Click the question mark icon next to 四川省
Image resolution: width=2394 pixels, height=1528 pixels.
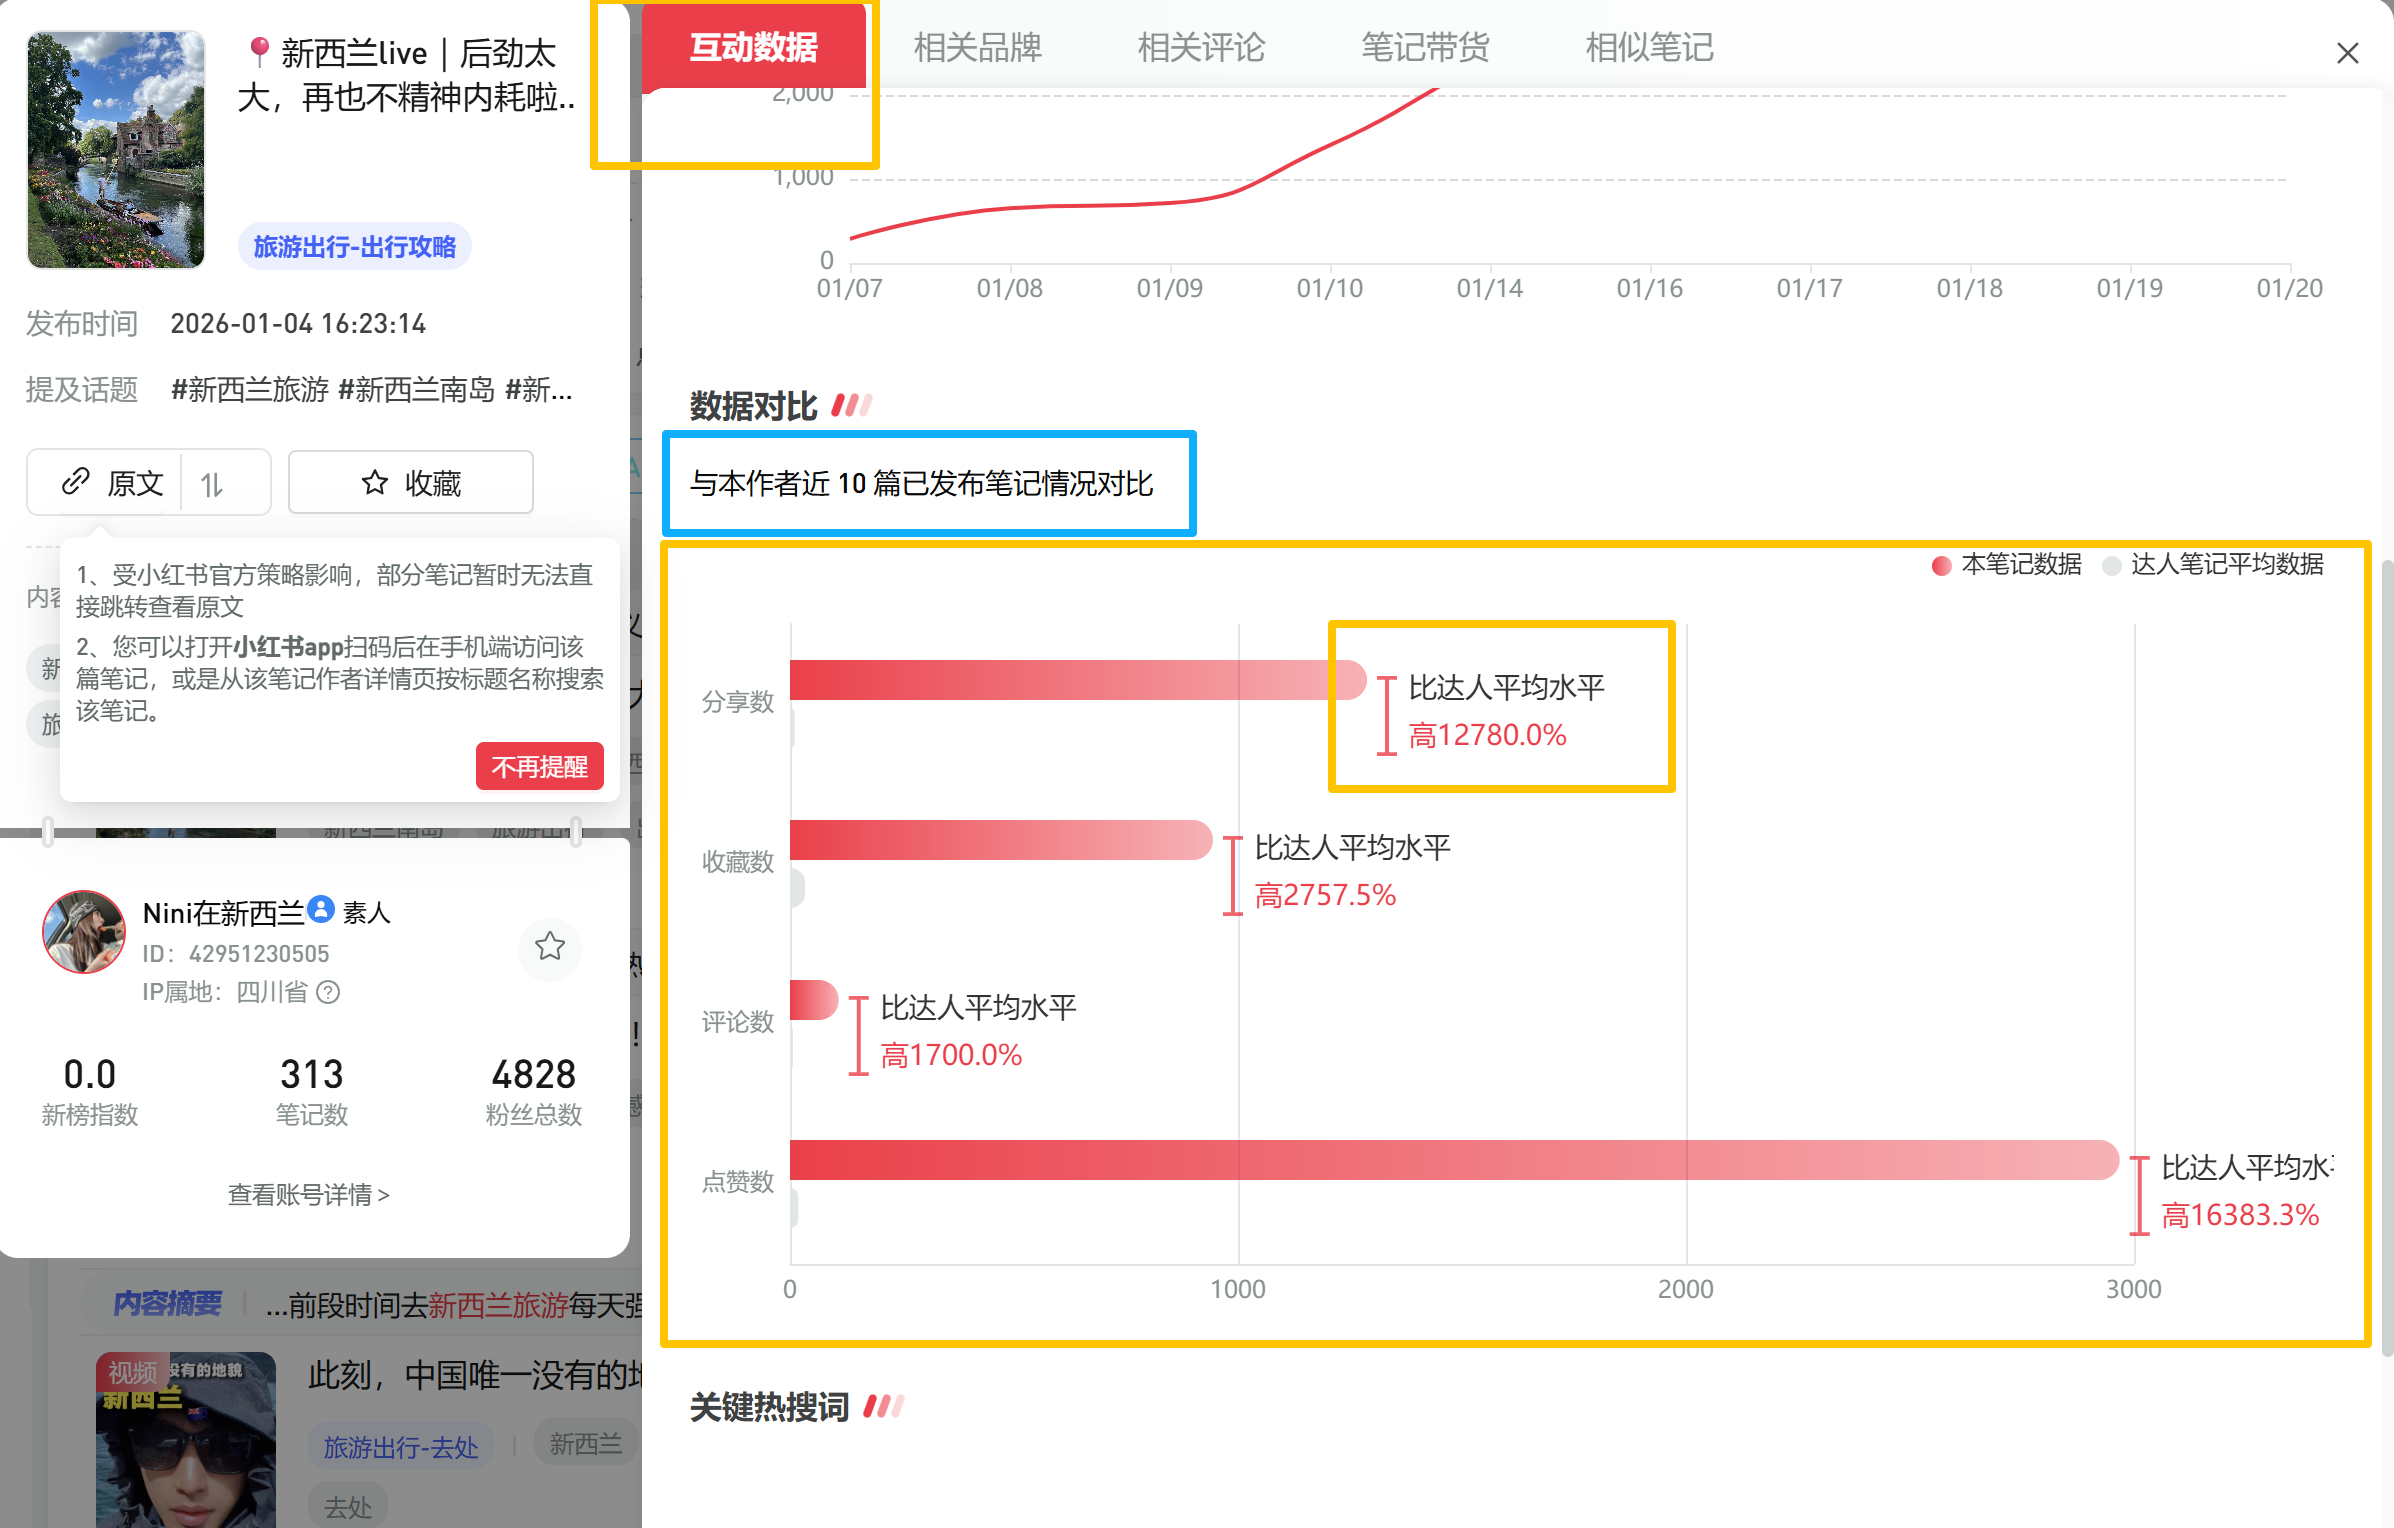tap(328, 992)
